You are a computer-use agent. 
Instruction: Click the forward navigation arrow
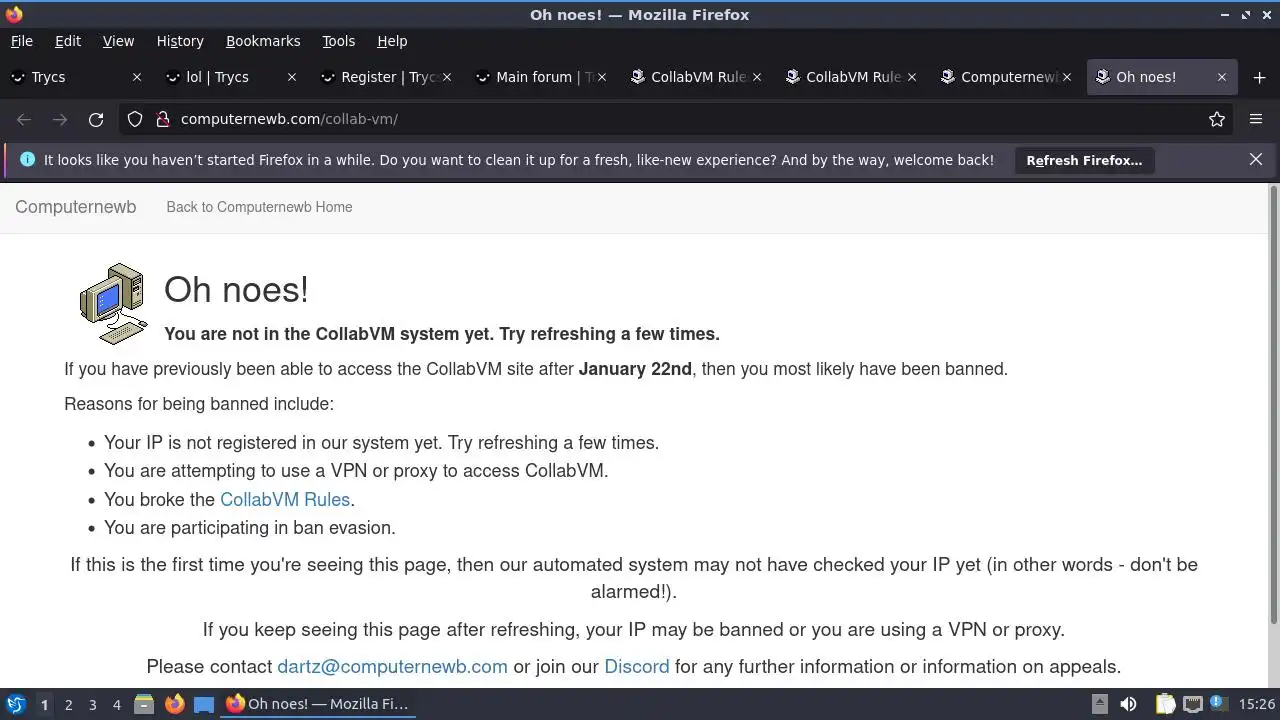pos(60,119)
